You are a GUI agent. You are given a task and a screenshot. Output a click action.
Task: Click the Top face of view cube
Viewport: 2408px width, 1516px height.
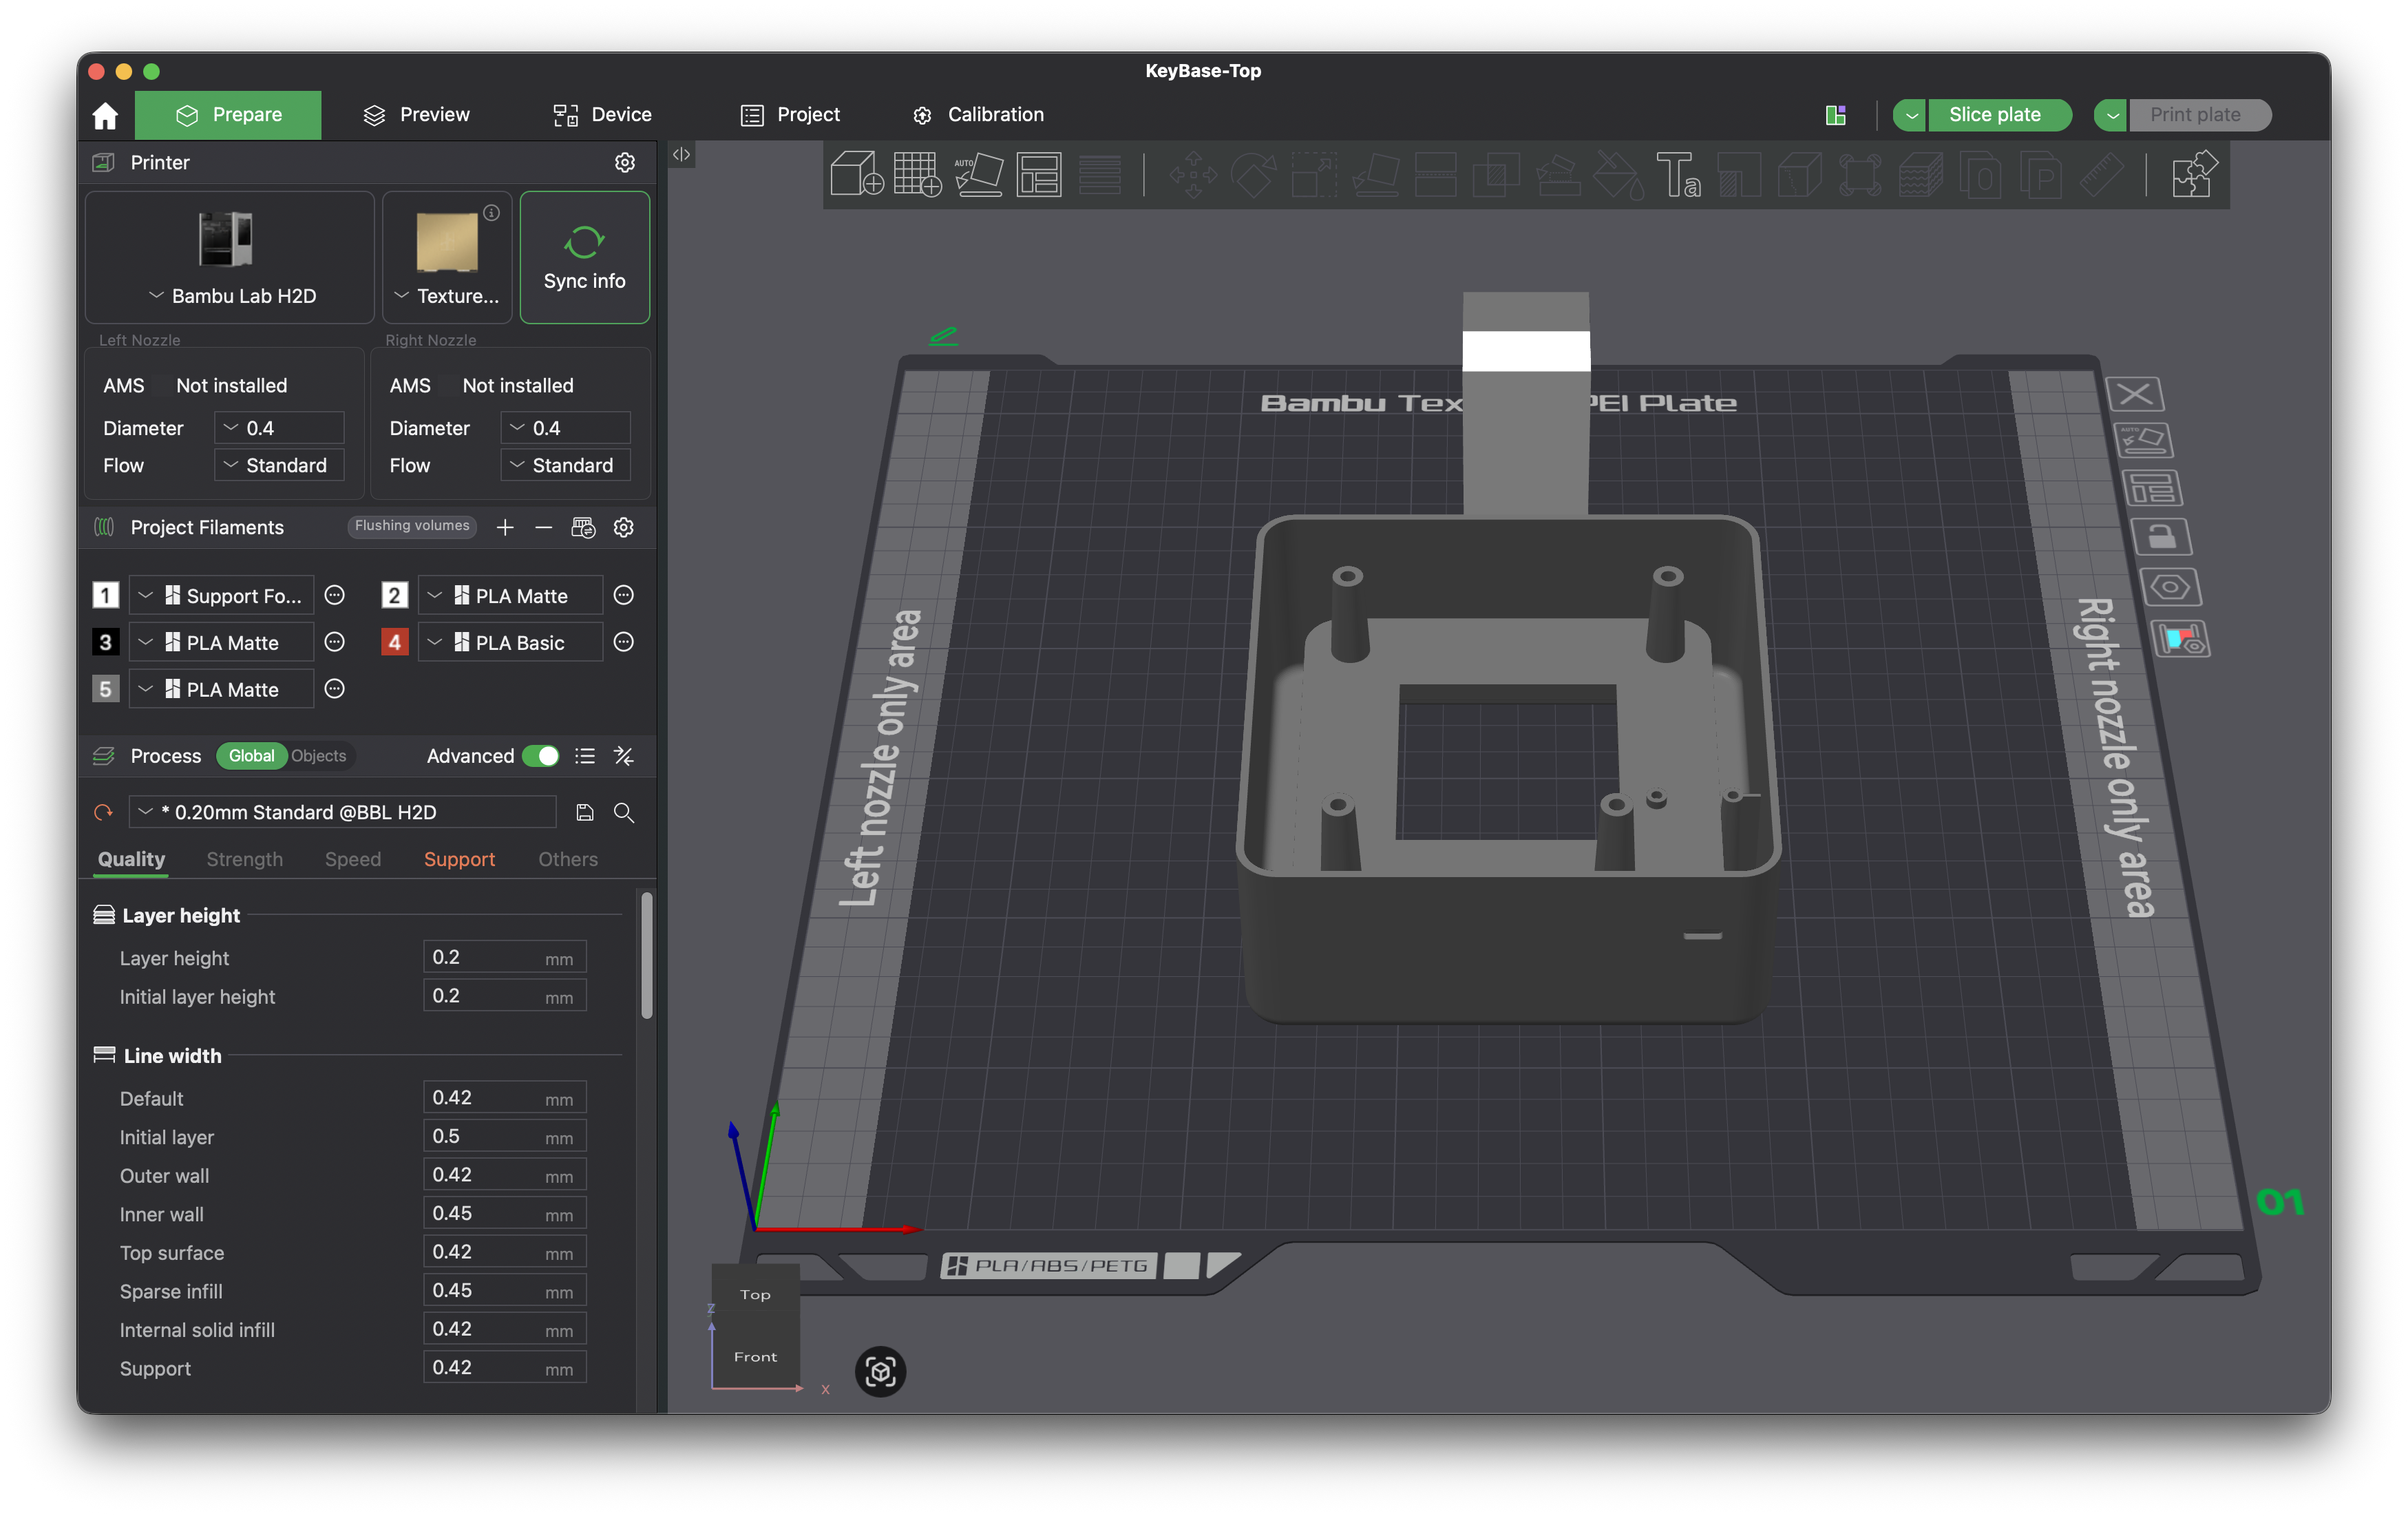755,1294
